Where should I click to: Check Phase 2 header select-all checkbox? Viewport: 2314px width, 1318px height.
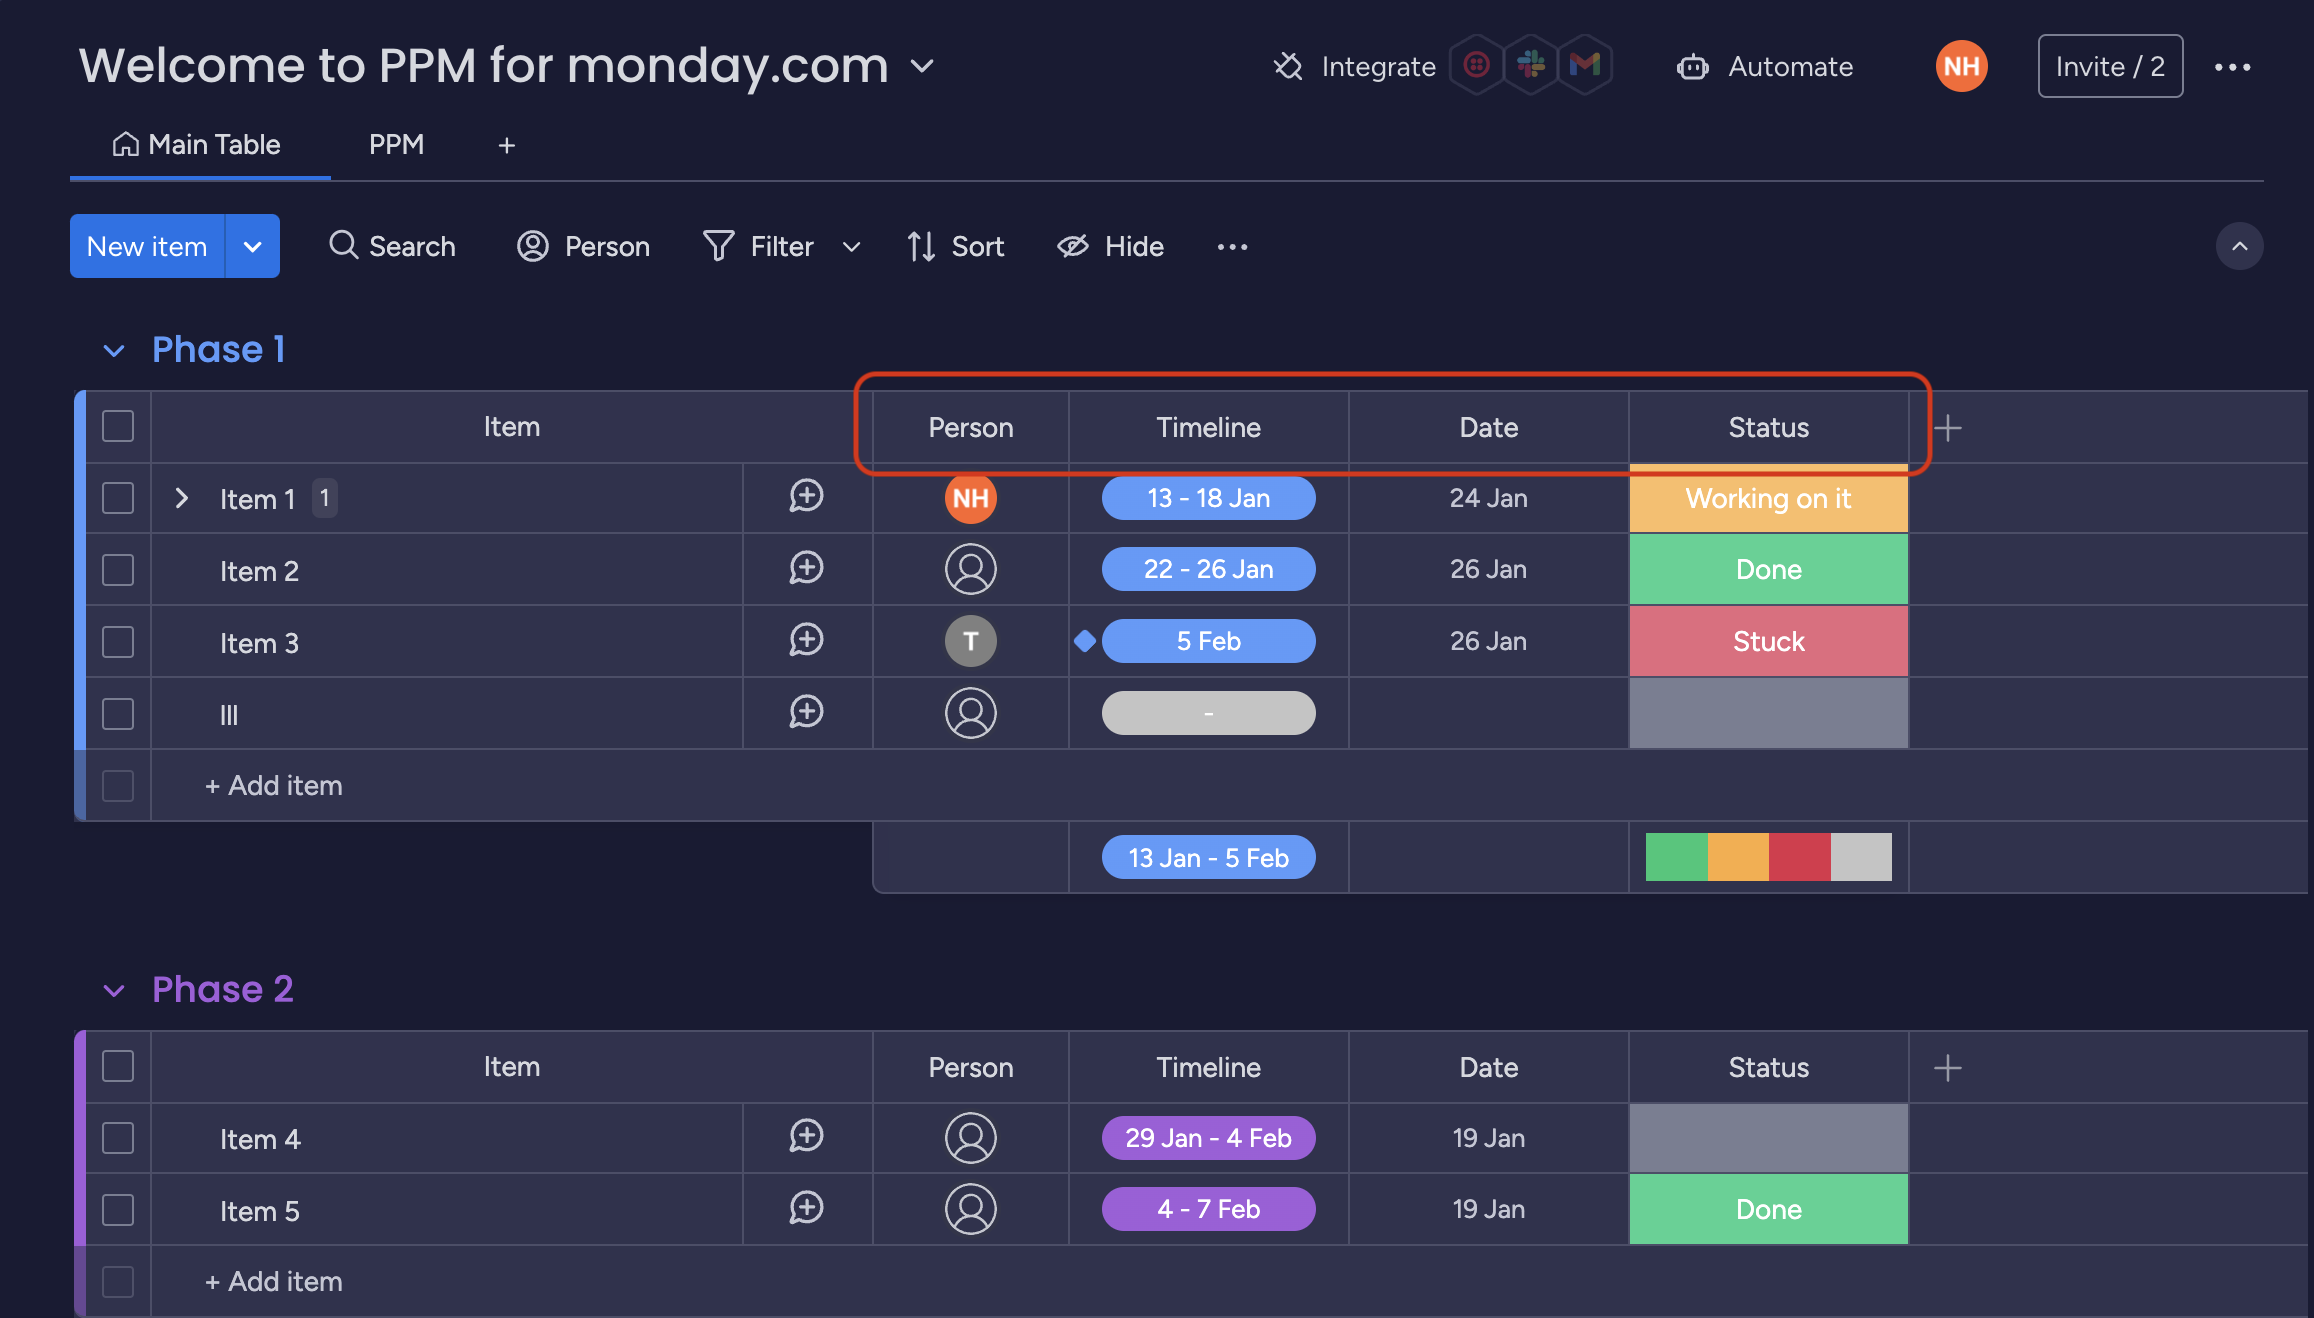pos(118,1066)
